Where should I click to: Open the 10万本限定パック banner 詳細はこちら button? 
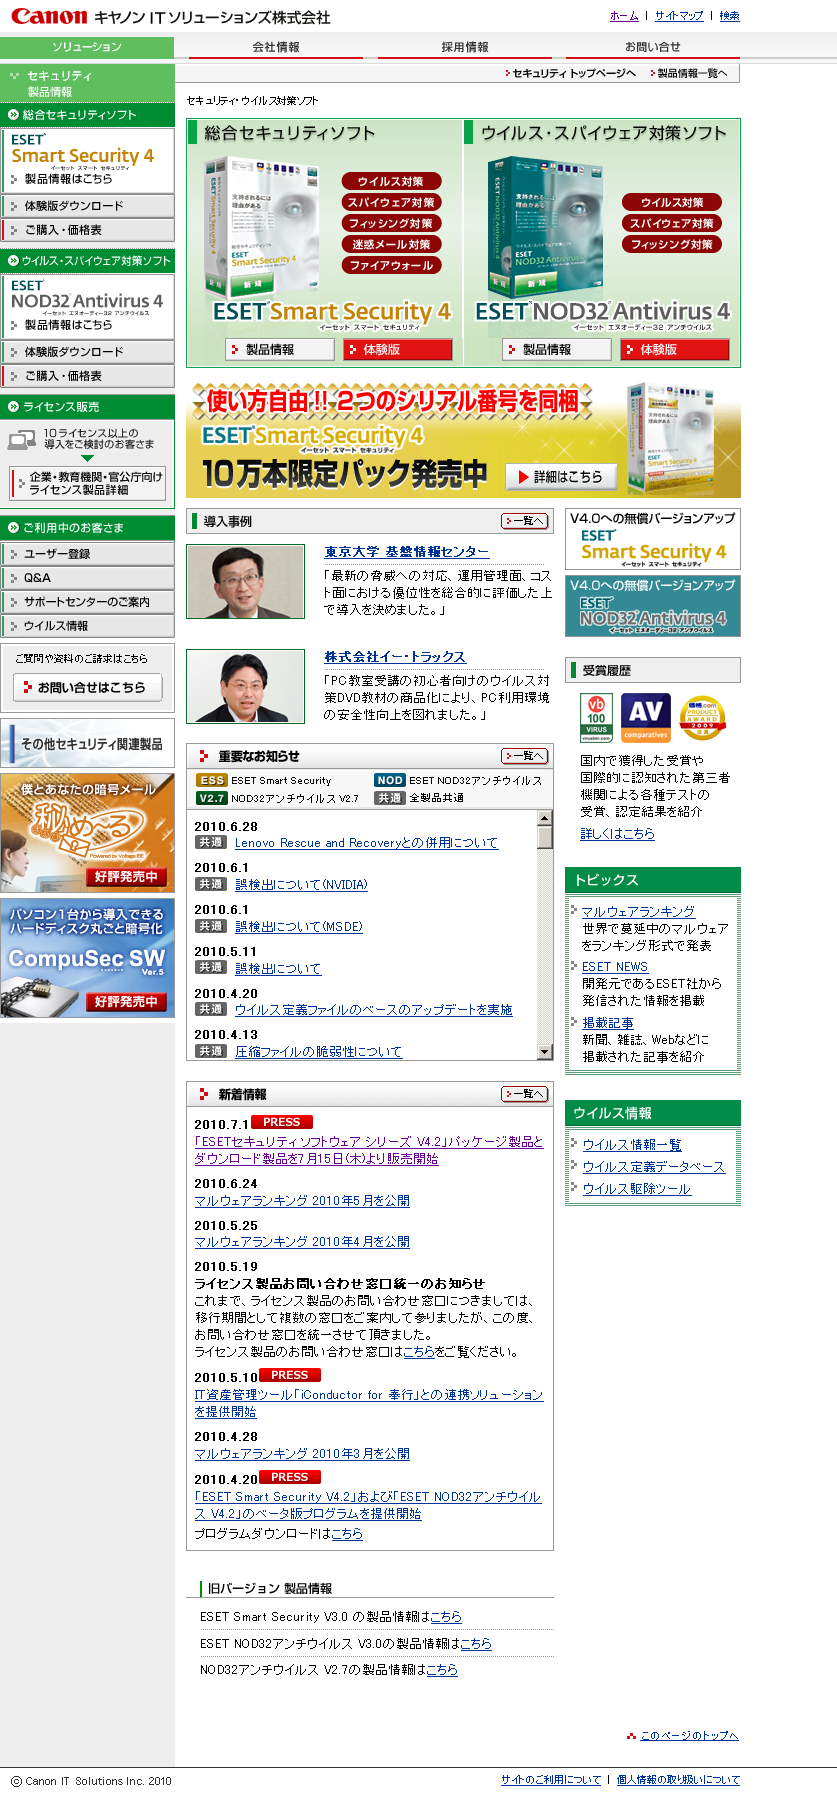point(560,477)
